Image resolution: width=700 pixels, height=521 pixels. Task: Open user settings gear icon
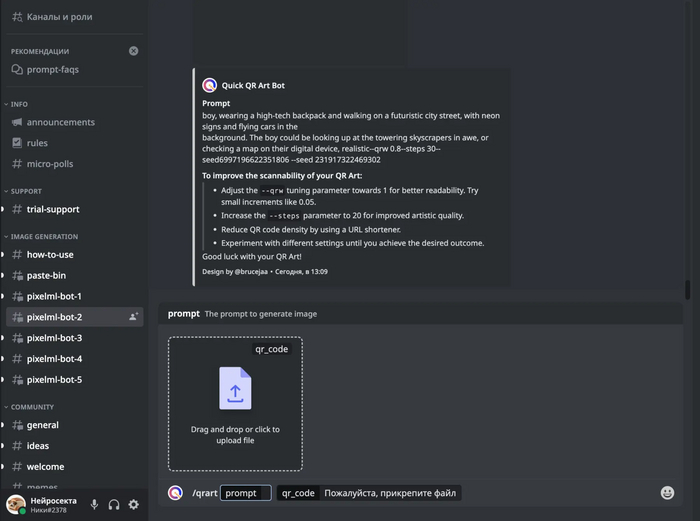(133, 504)
